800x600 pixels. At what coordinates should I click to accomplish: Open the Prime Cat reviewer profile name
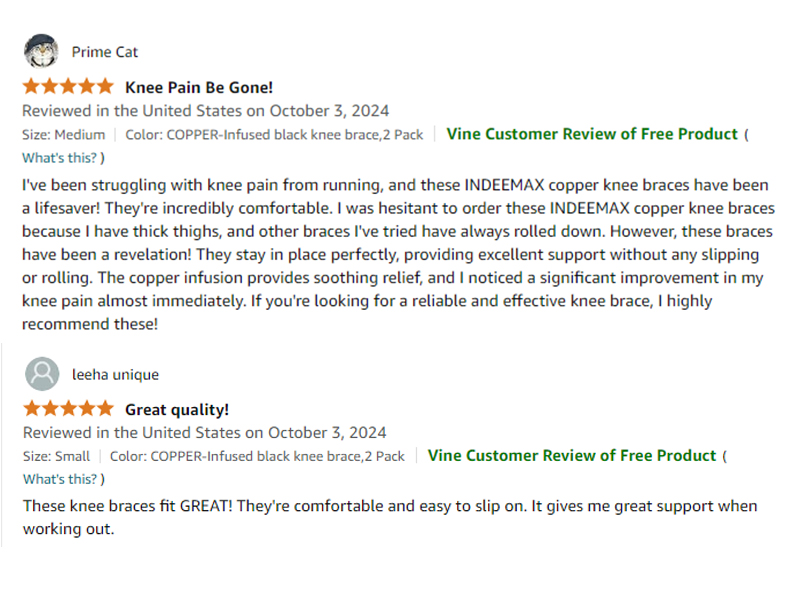(x=105, y=52)
